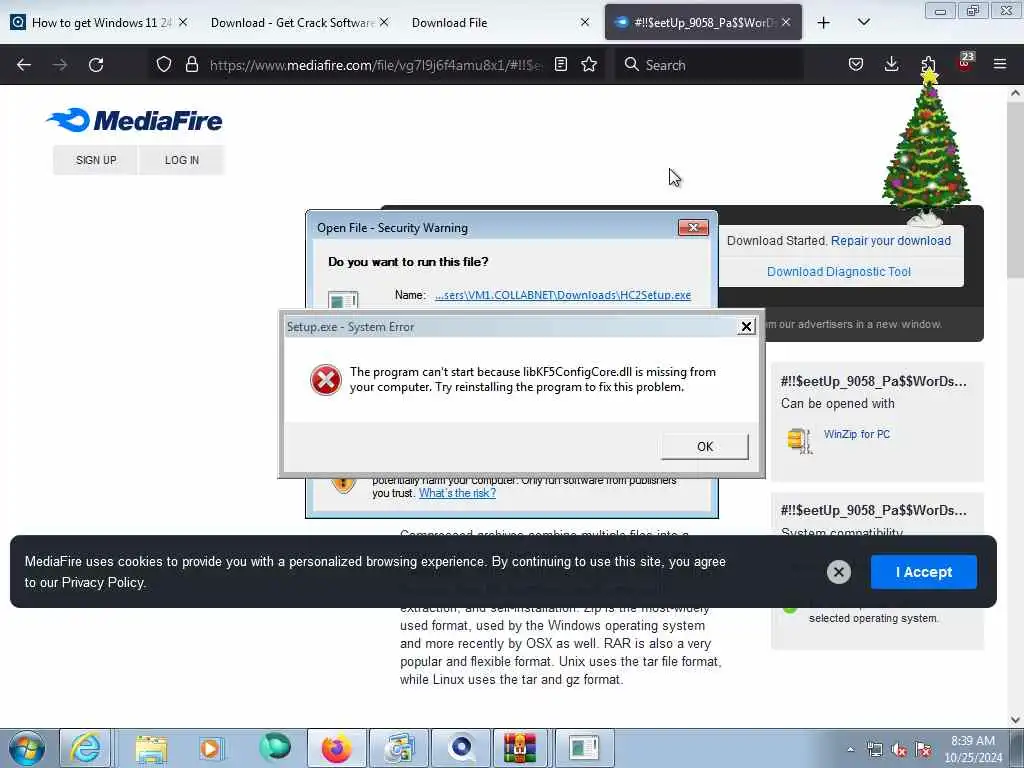Viewport: 1024px width, 768px height.
Task: Click the HC2Setup.exe file path link
Action: 563,295
